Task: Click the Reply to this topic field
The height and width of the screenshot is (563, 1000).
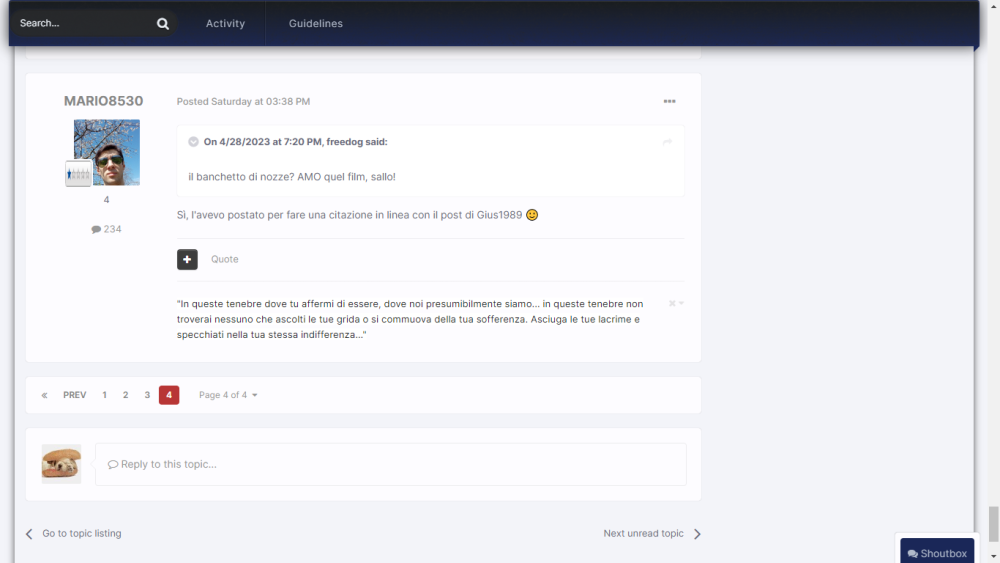Action: (390, 464)
